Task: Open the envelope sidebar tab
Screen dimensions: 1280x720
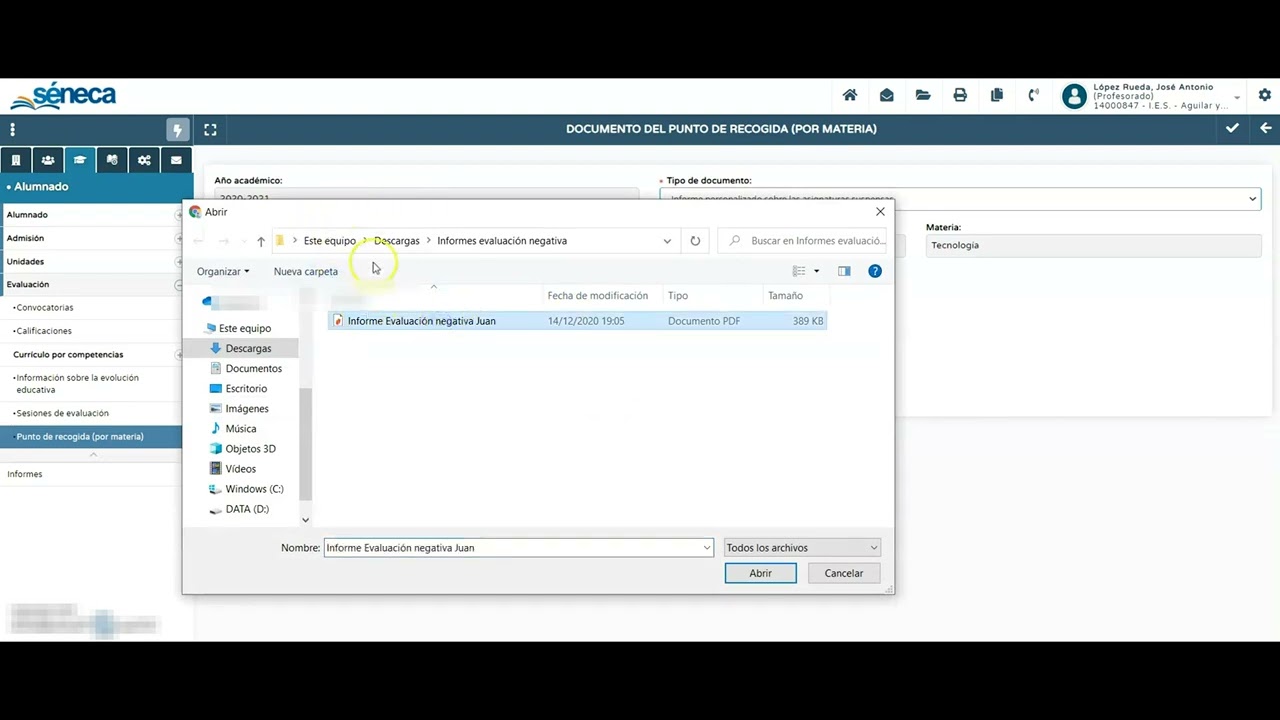Action: 176,160
